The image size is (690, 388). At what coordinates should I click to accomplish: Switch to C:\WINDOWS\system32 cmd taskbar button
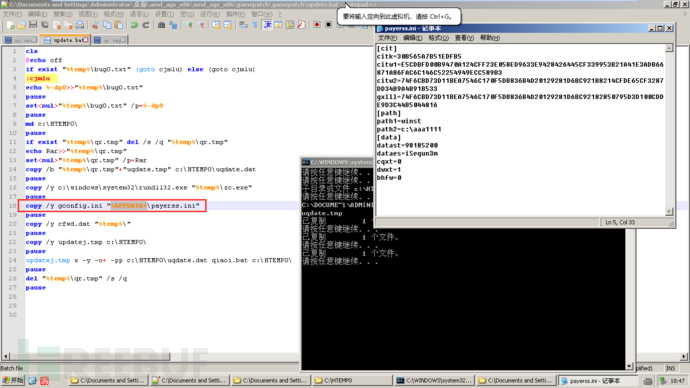(x=433, y=381)
